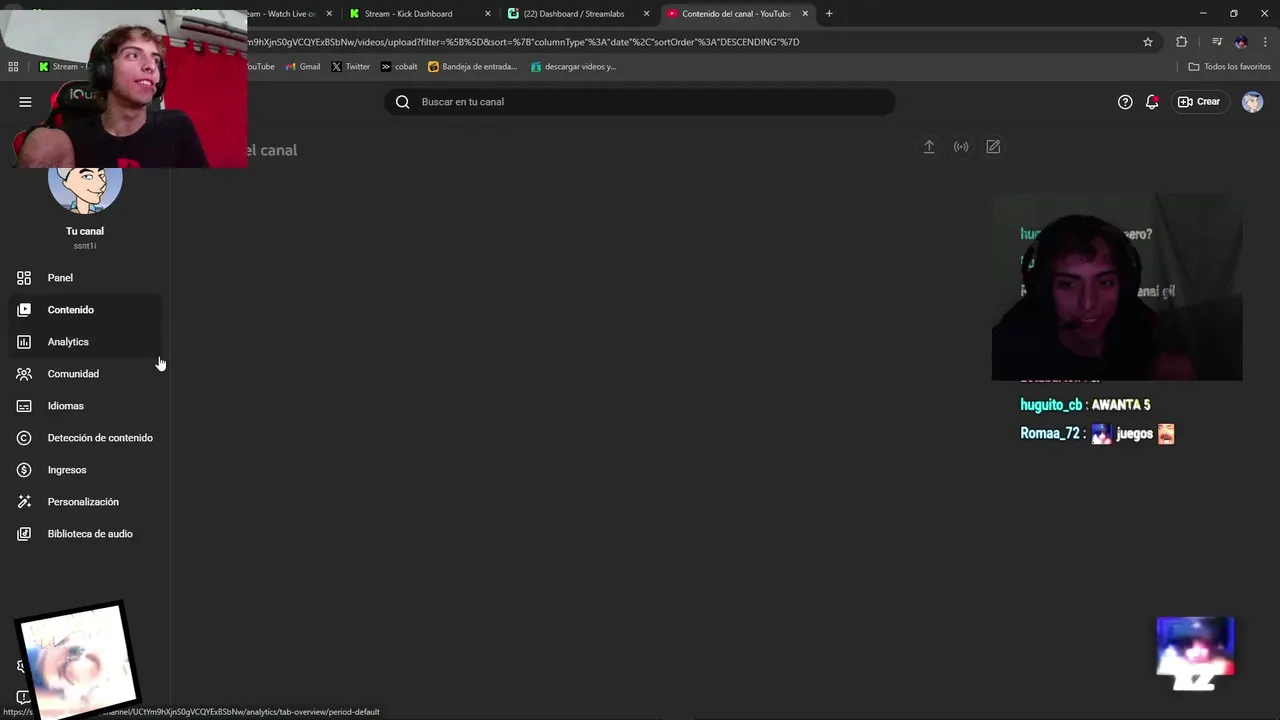The height and width of the screenshot is (720, 1280).
Task: Open Detección de contenido copyright icon
Action: (24, 438)
